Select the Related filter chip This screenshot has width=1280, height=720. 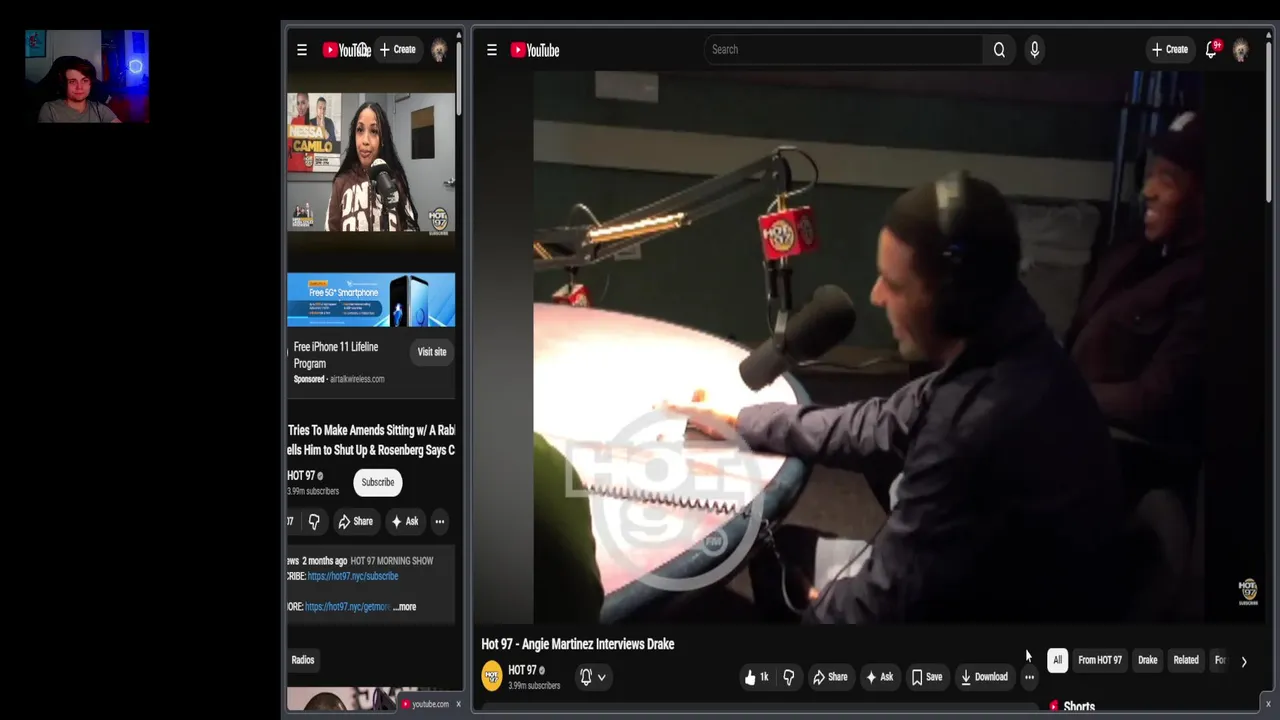click(1186, 660)
